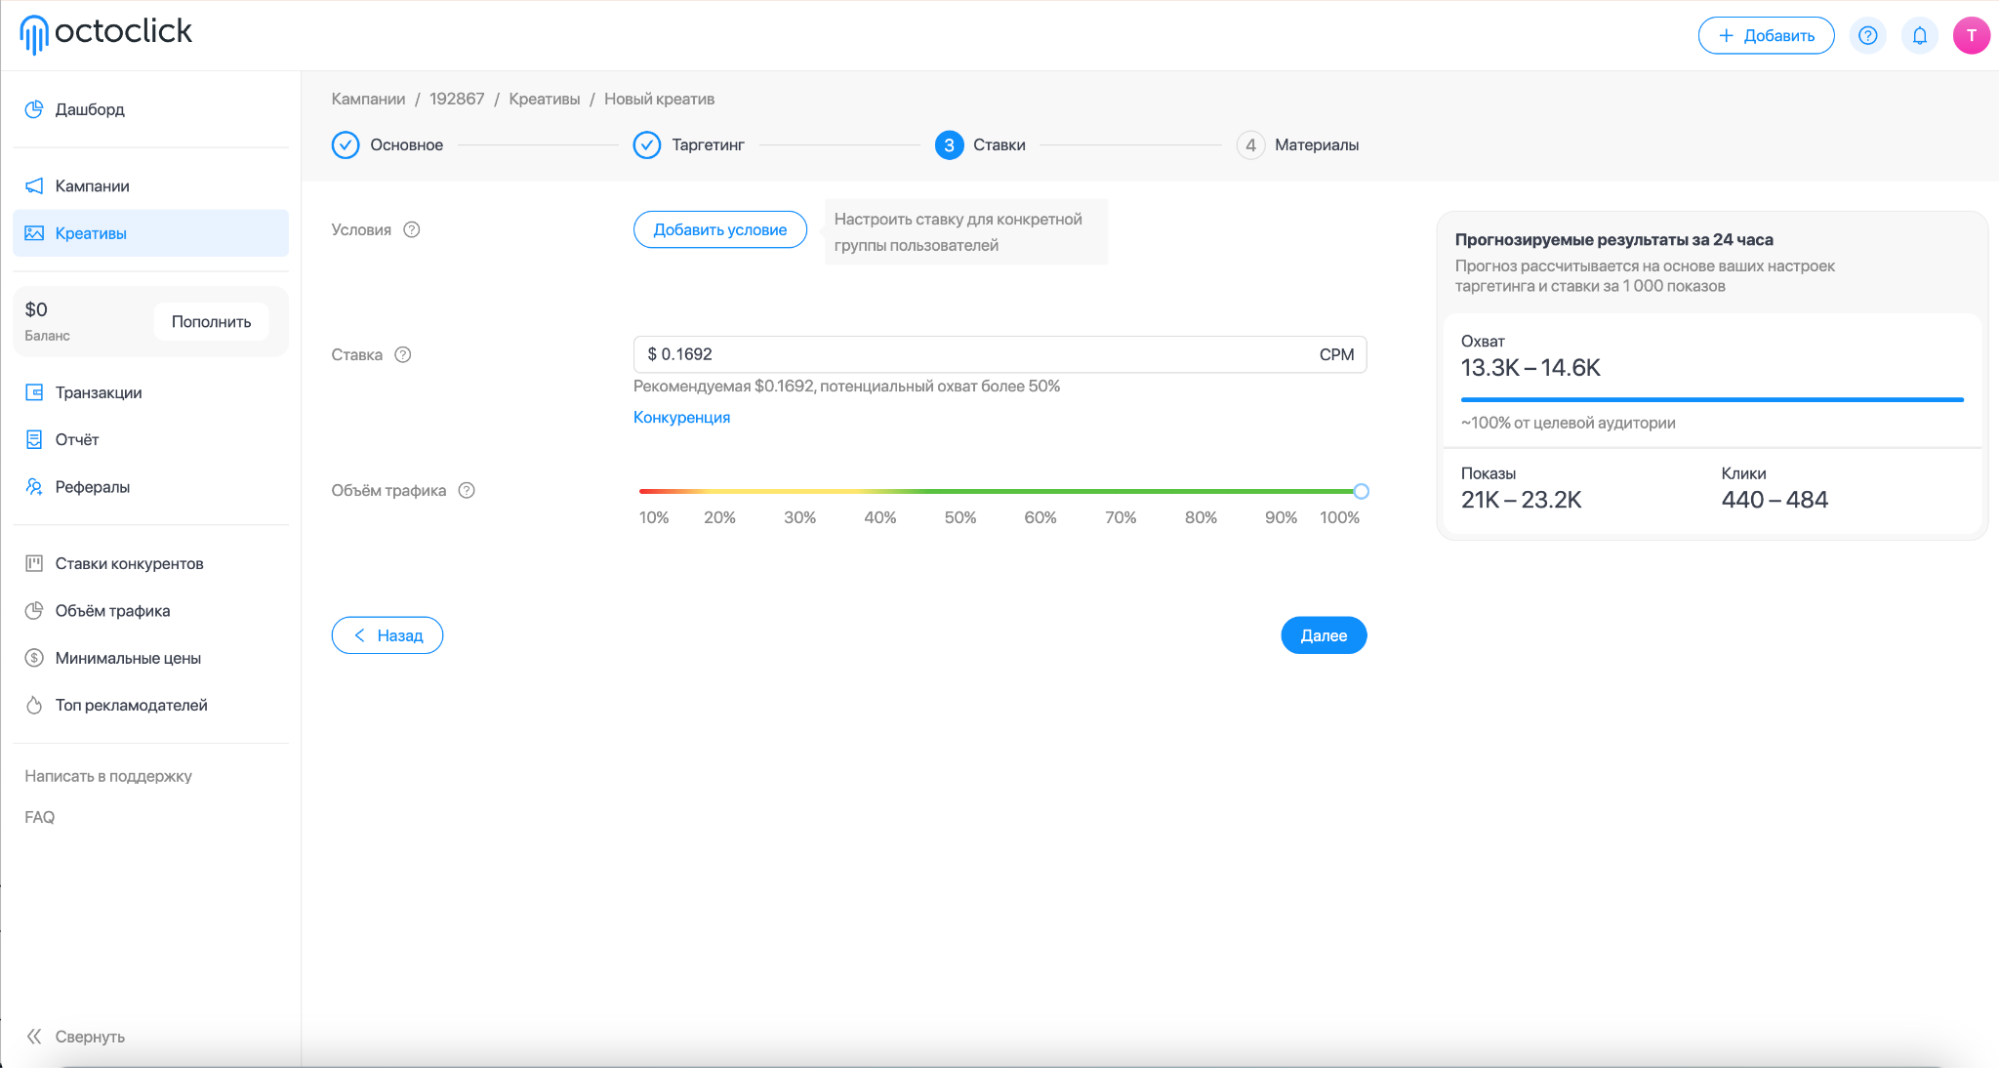The image size is (1999, 1068).
Task: Click the octoclick logo
Action: [x=105, y=33]
